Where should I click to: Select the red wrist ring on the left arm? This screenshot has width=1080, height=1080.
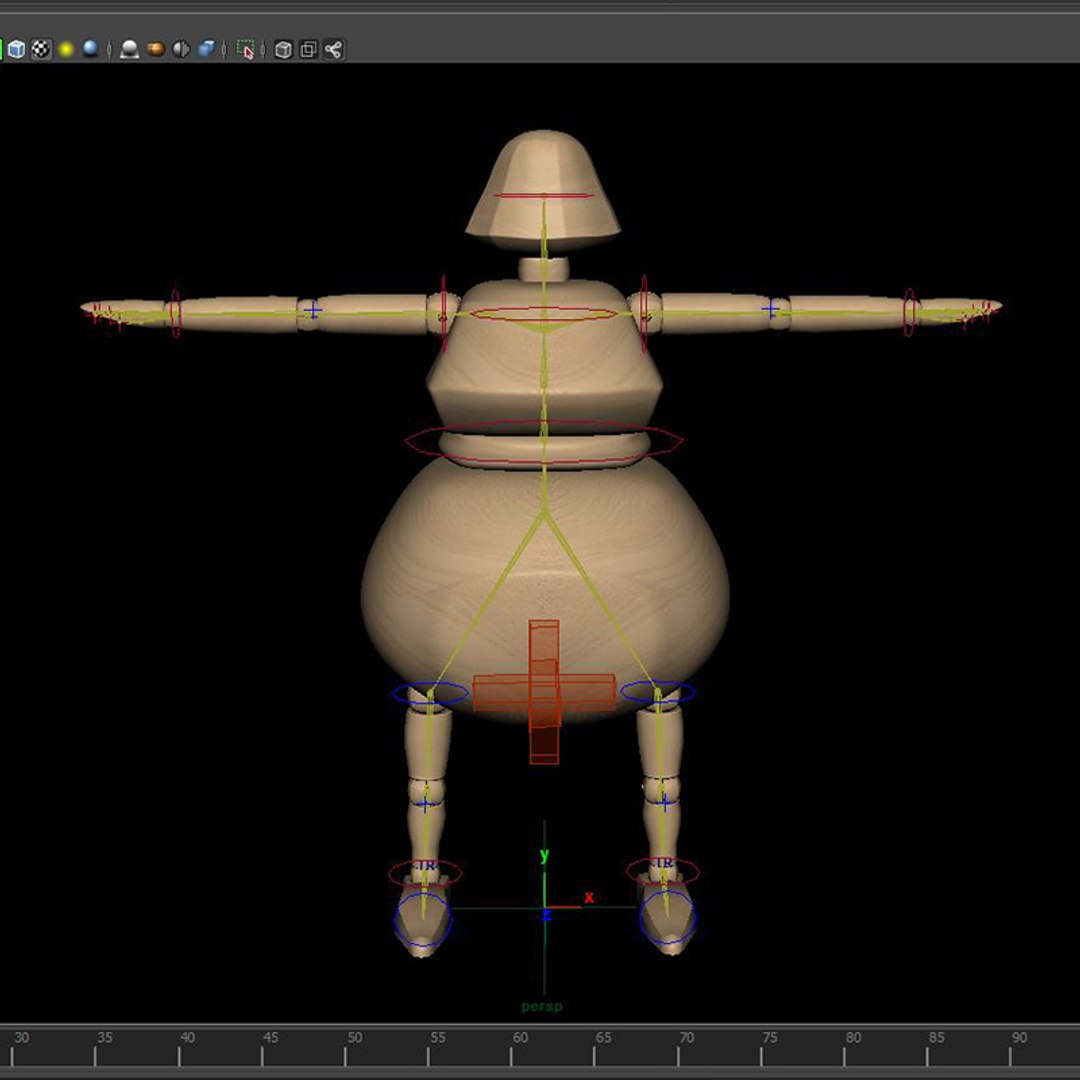(175, 313)
